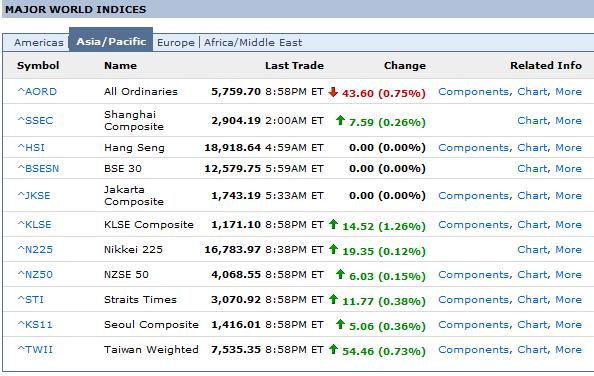The width and height of the screenshot is (594, 376).
Task: Click the green up arrow for Shanghai Composite
Action: 340,120
